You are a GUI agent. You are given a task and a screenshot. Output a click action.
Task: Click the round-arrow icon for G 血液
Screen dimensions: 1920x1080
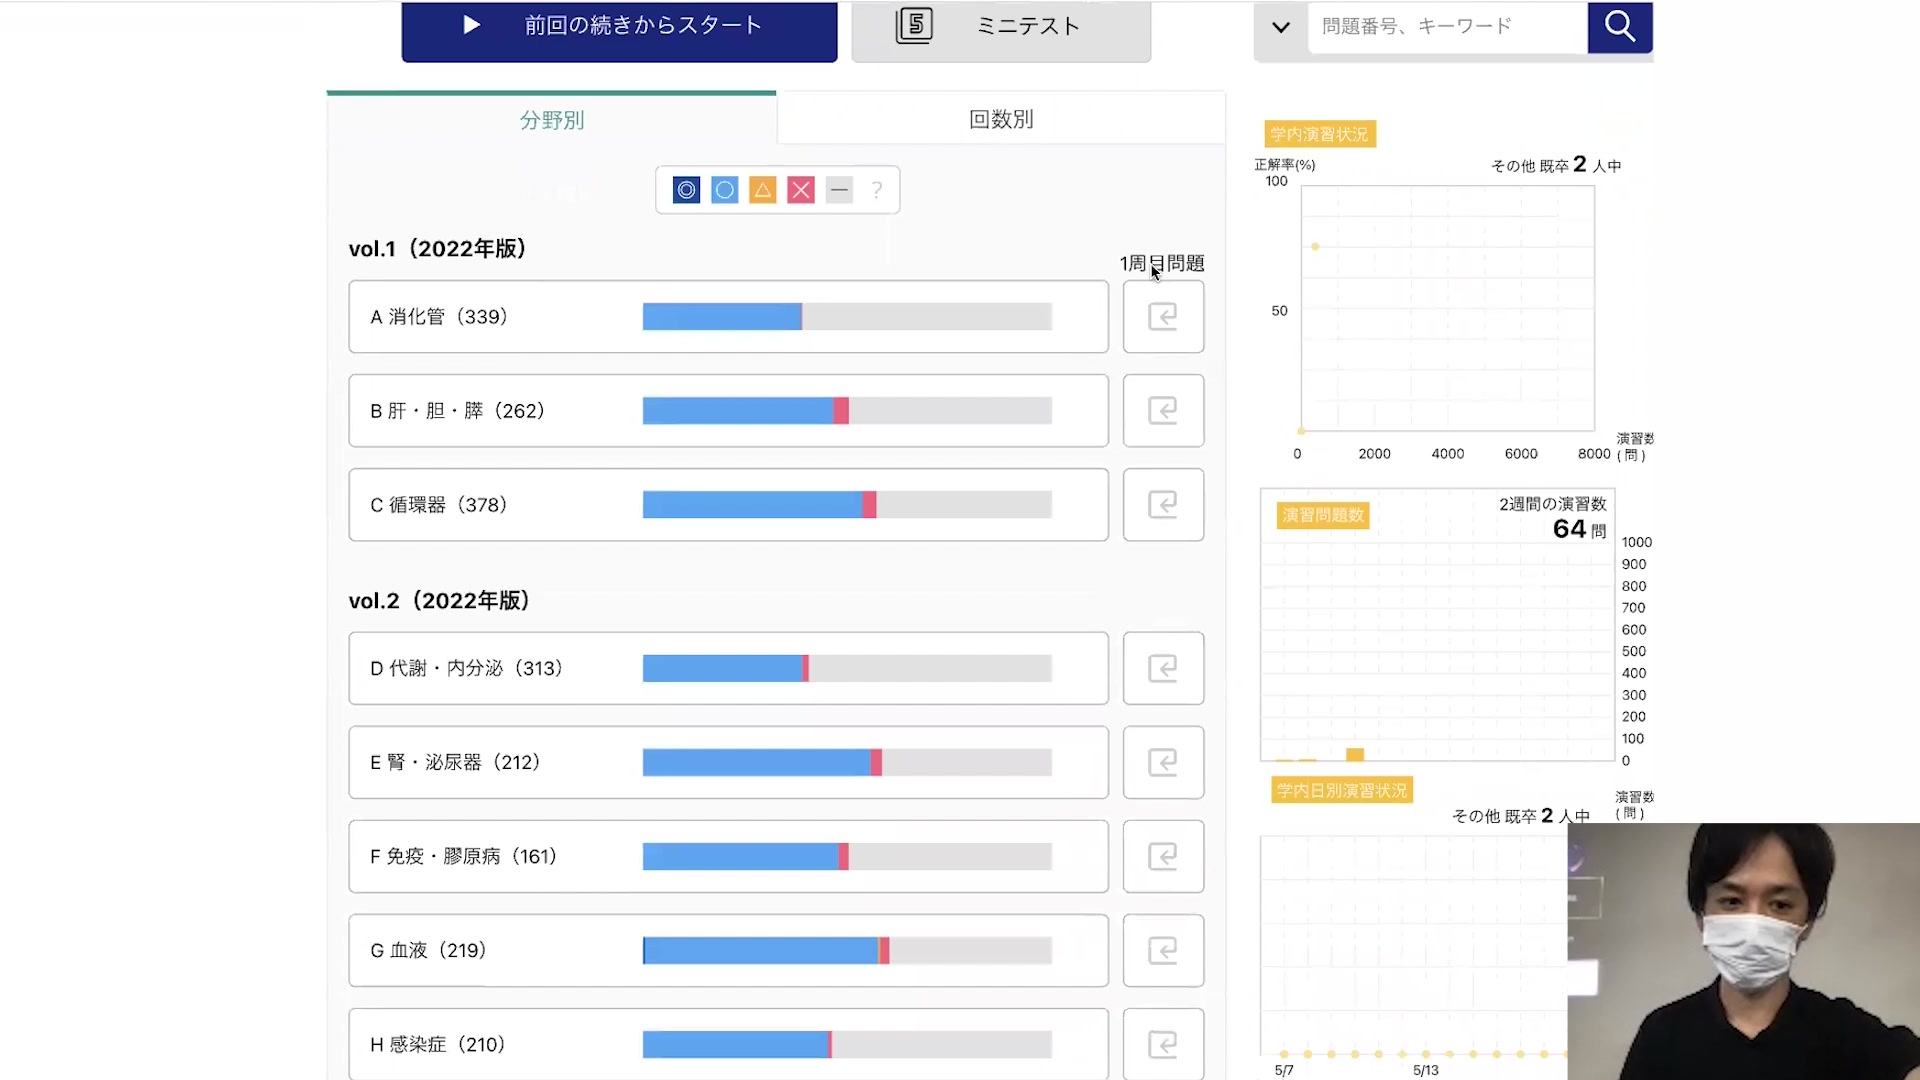1163,950
